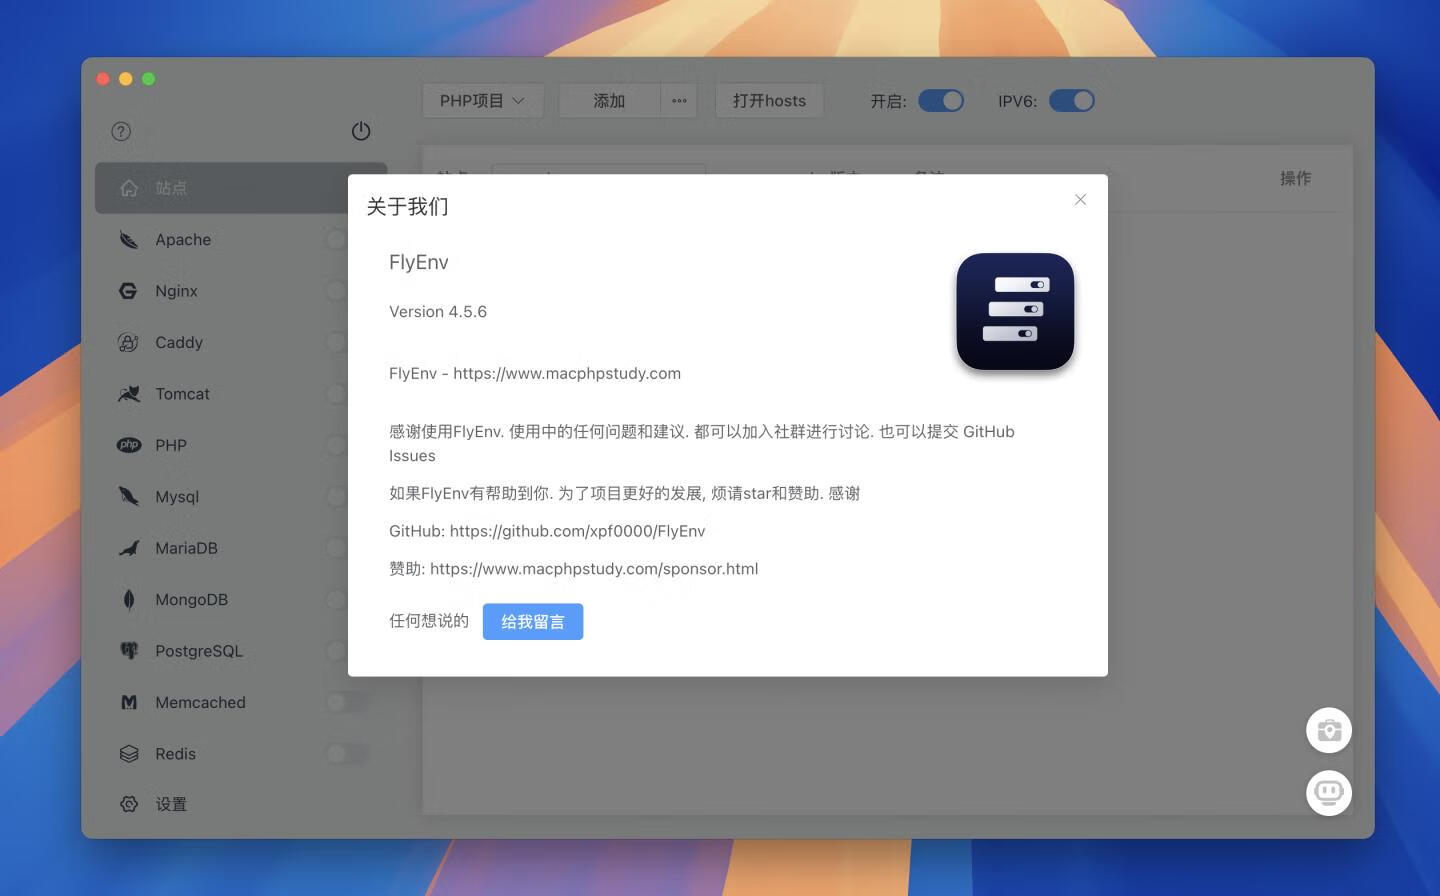This screenshot has height=896, width=1440.
Task: Click the 任何想说的 label
Action: [x=429, y=621]
